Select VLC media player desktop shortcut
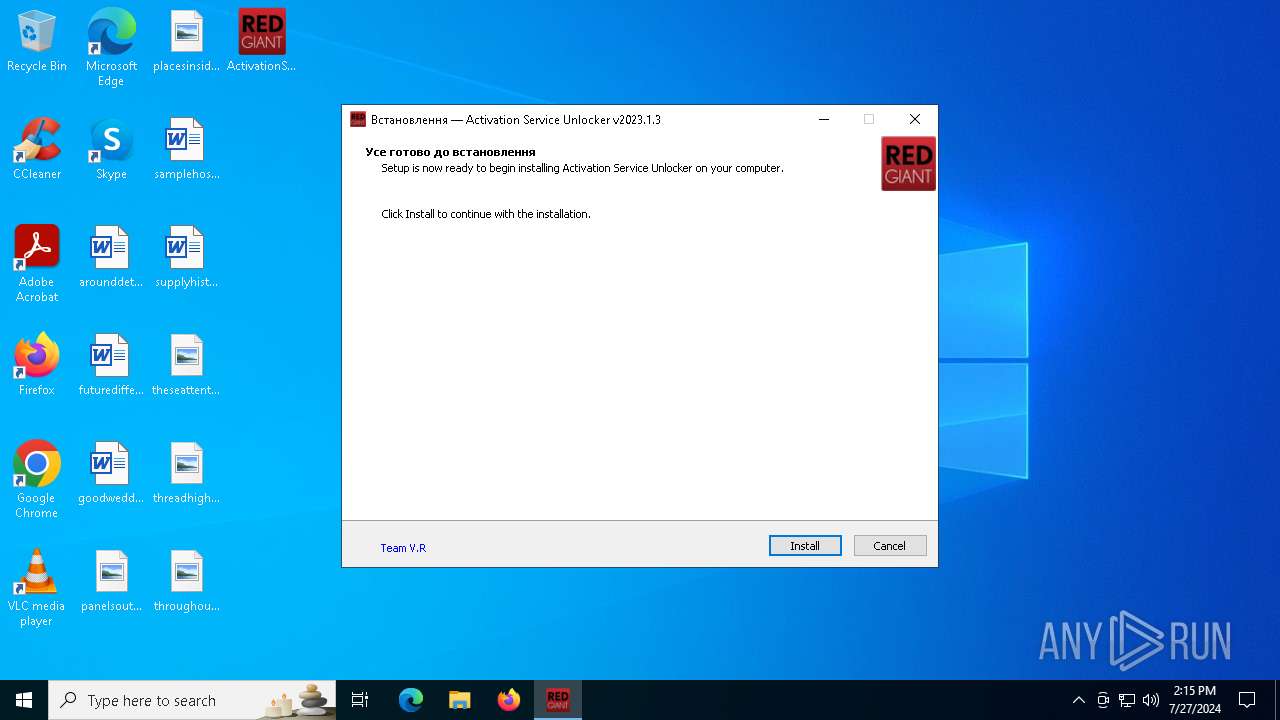Viewport: 1280px width, 720px height. pyautogui.click(x=37, y=588)
